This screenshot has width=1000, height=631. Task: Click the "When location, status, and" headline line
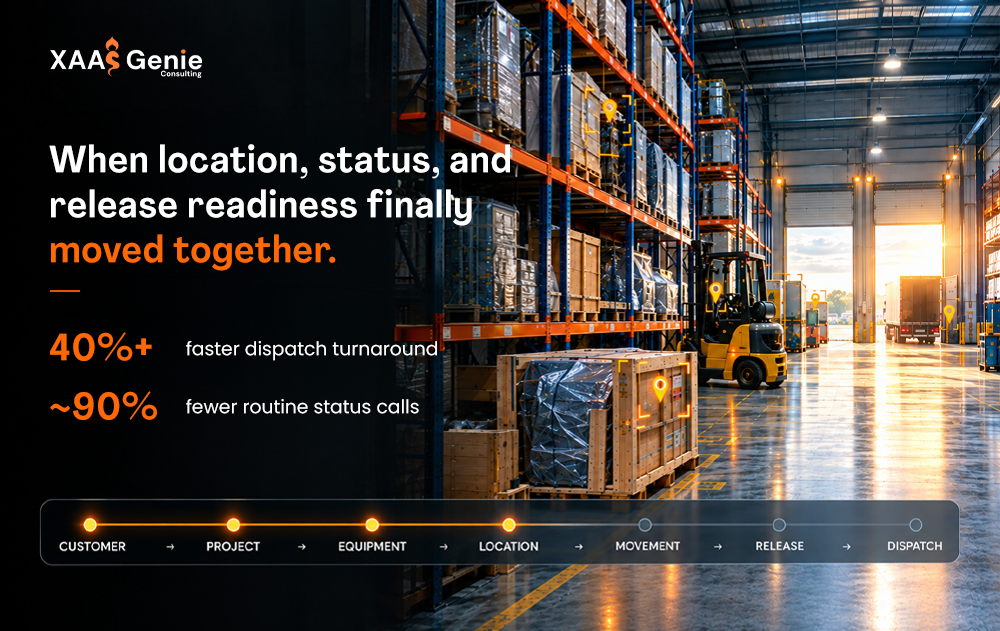pyautogui.click(x=281, y=160)
